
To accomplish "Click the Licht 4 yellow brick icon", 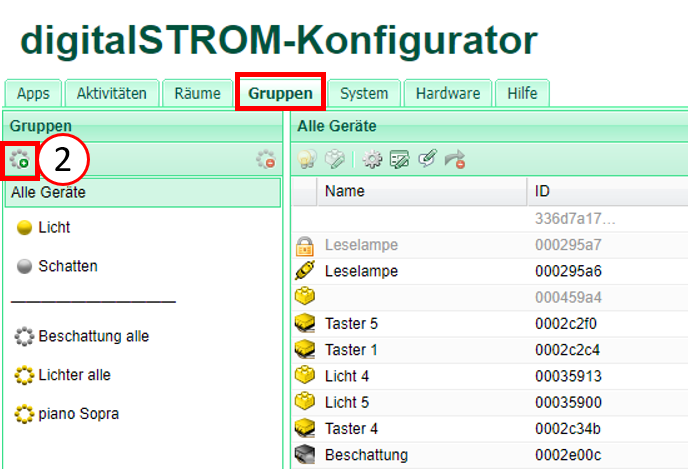I will click(305, 375).
